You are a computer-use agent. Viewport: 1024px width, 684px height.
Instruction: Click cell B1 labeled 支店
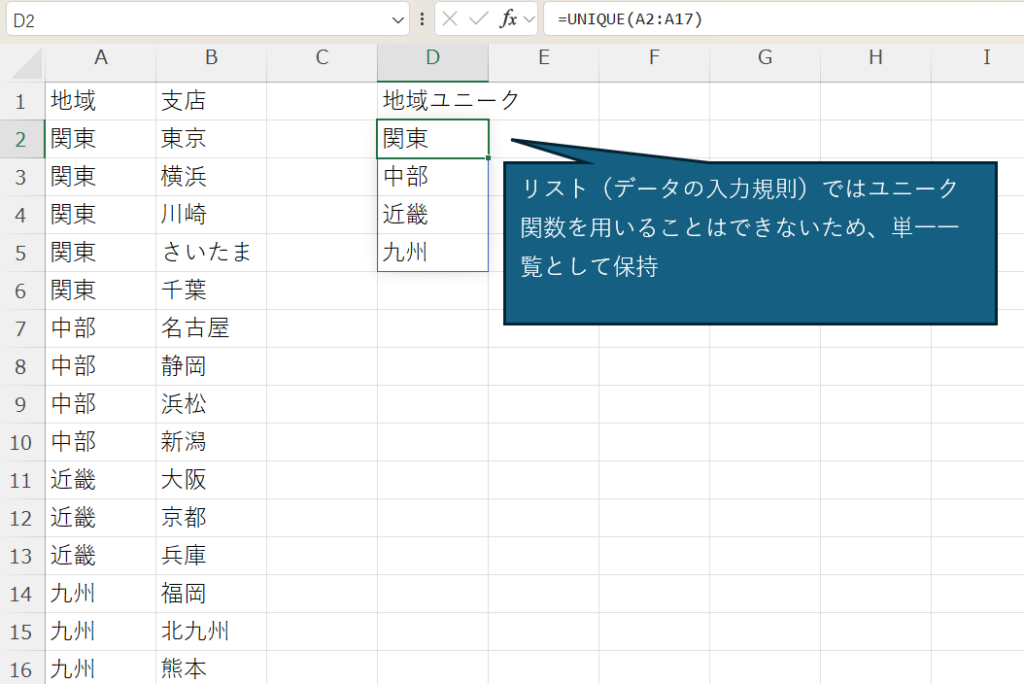(211, 101)
